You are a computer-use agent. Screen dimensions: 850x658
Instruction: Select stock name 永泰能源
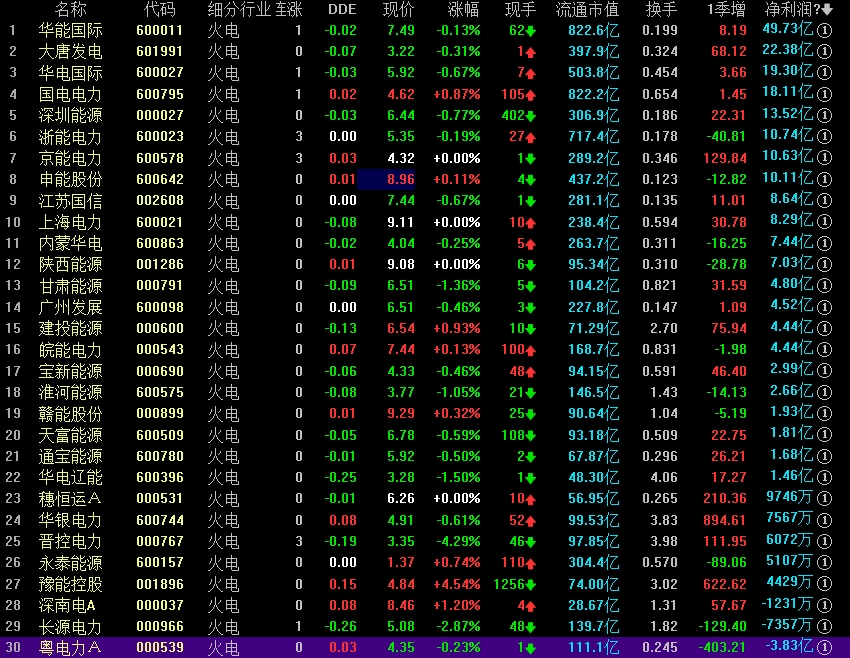pyautogui.click(x=70, y=563)
